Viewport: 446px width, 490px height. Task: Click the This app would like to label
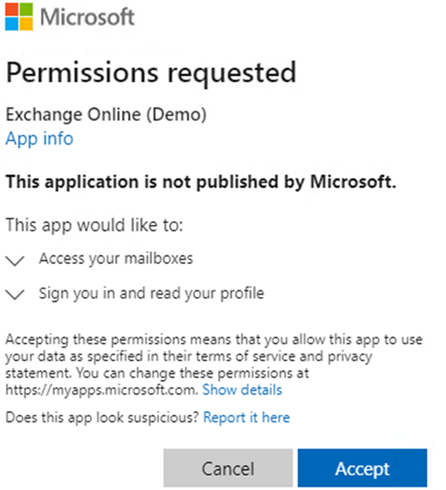pos(94,225)
